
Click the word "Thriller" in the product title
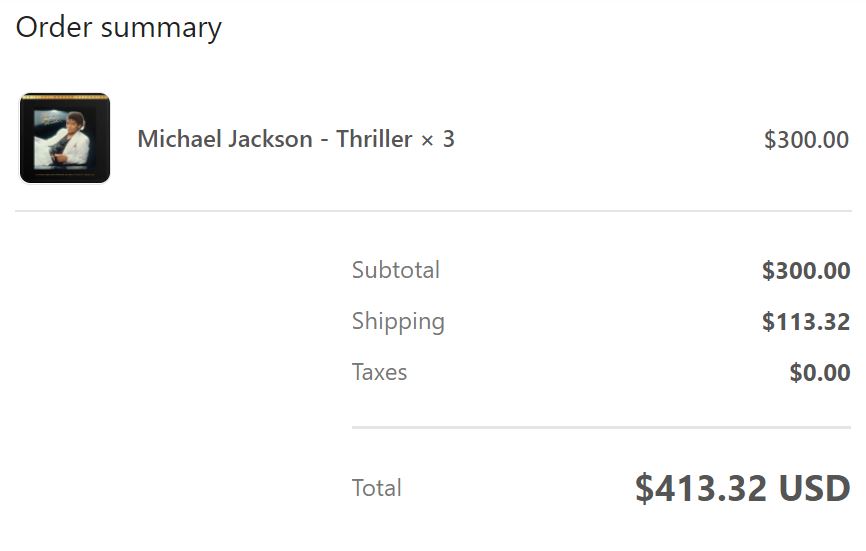tap(374, 139)
